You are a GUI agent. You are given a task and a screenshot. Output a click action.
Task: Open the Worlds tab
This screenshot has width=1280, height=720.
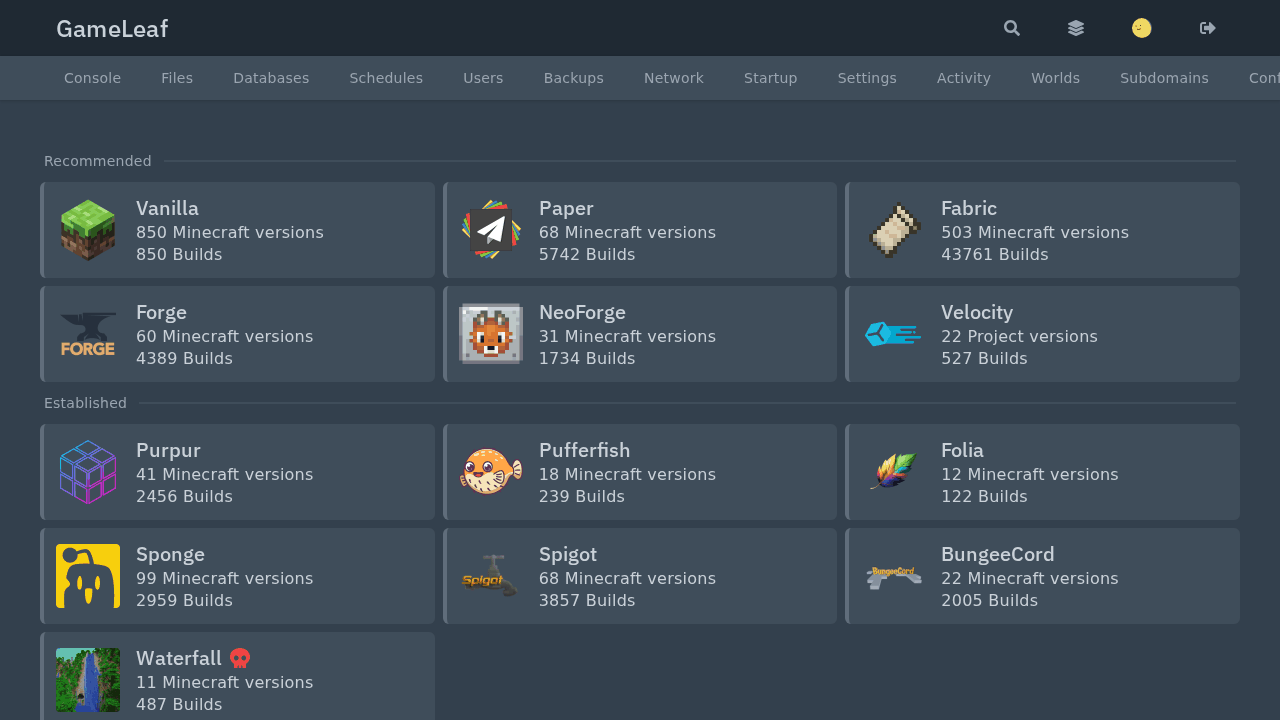pos(1056,78)
